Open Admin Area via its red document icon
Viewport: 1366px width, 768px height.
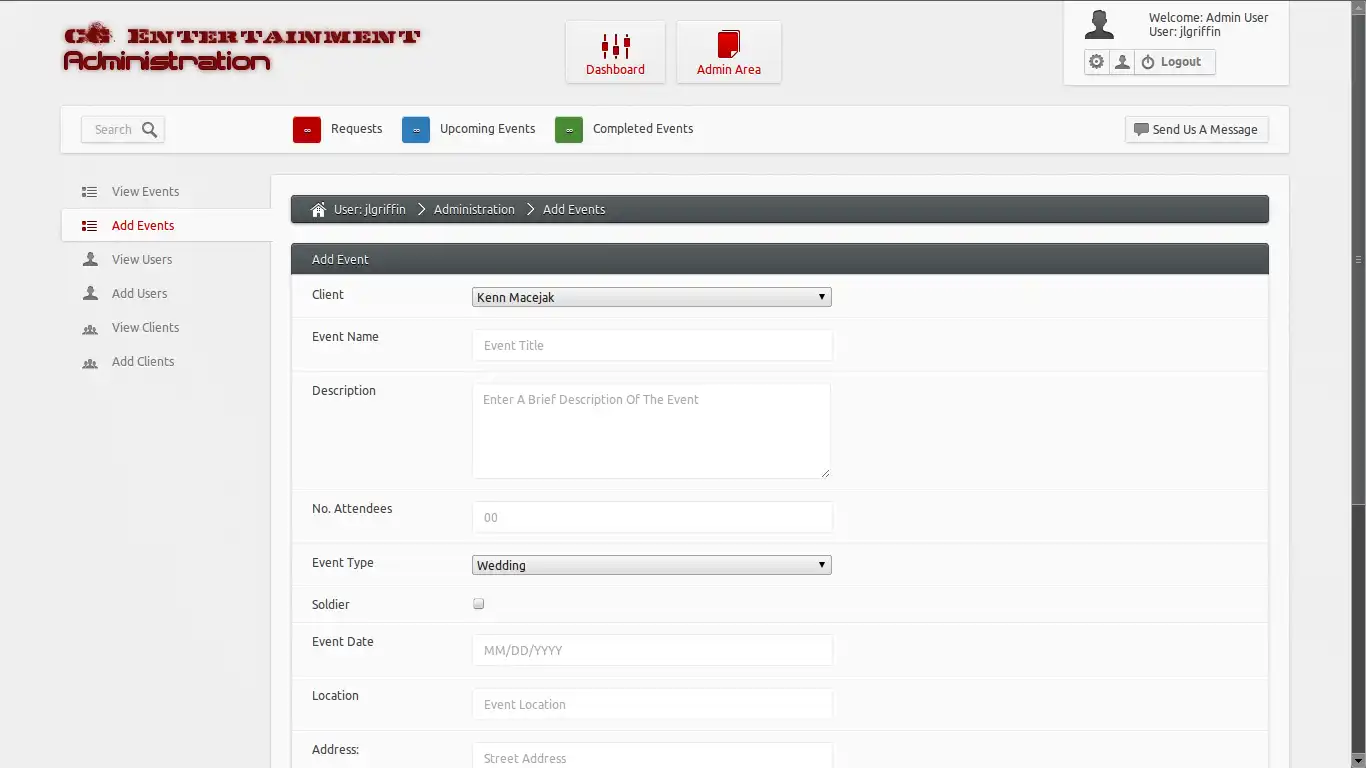tap(728, 46)
